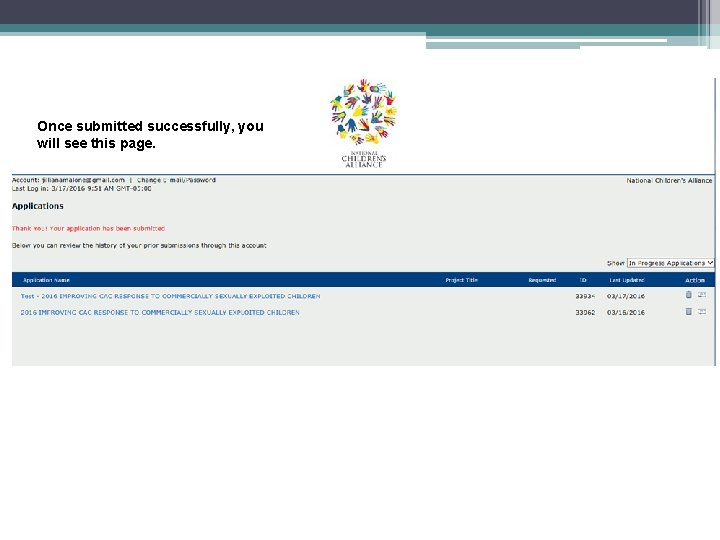This screenshot has width=720, height=540.
Task: Click the date 03/17/2016
Action: 626,296
